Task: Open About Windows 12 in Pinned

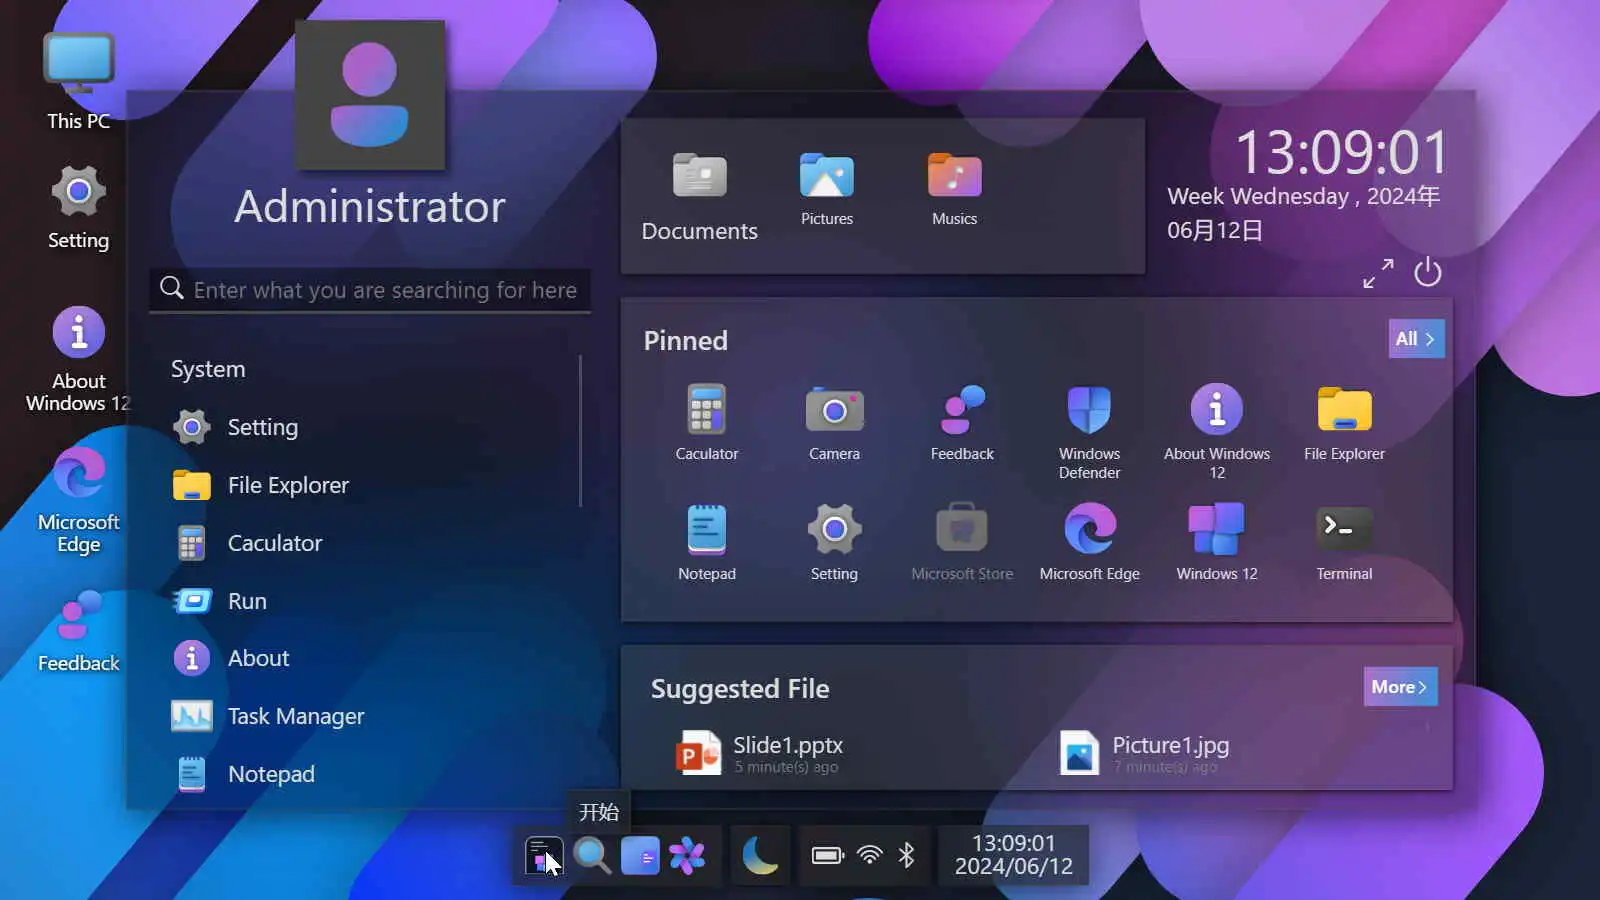Action: [1217, 431]
